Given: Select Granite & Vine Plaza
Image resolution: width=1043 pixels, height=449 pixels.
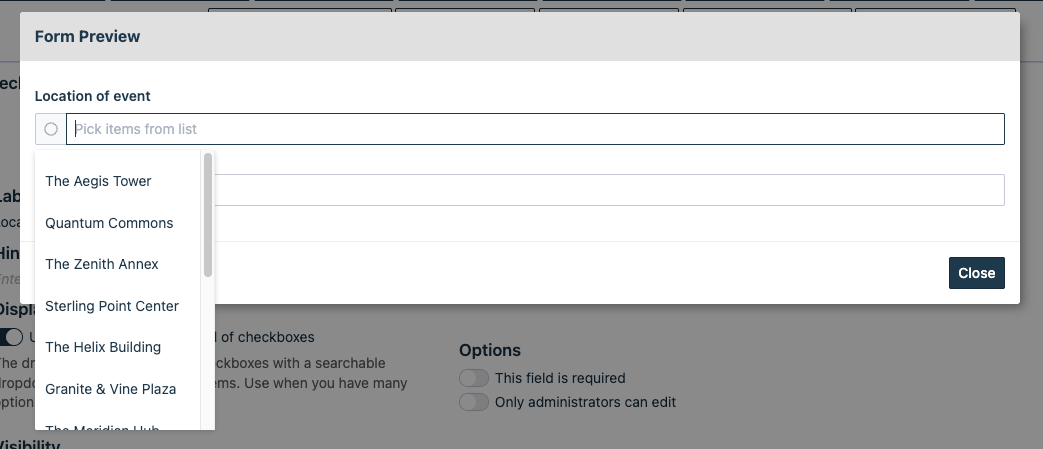Looking at the screenshot, I should click(111, 389).
